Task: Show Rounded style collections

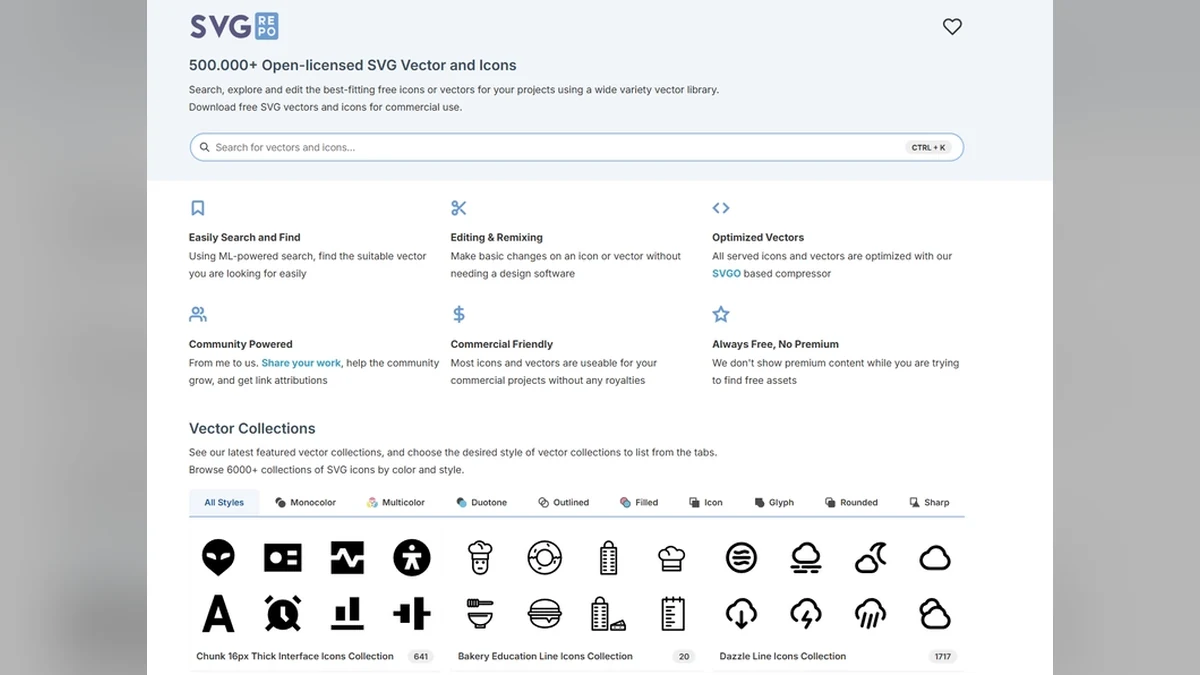Action: [851, 502]
